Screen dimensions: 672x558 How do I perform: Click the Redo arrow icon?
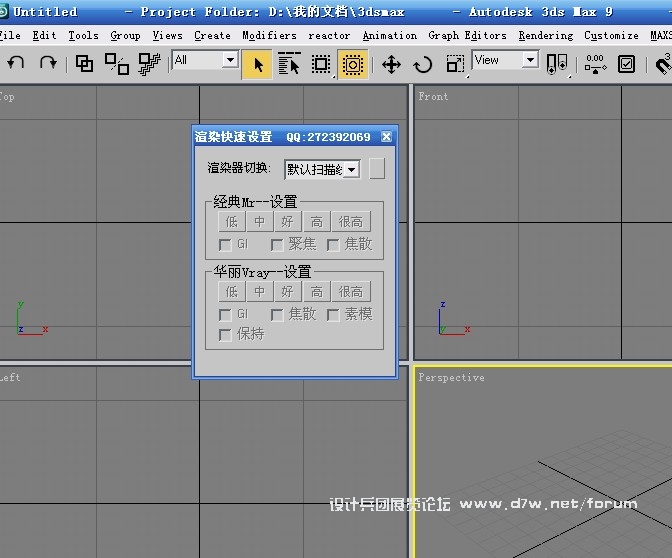coord(48,64)
